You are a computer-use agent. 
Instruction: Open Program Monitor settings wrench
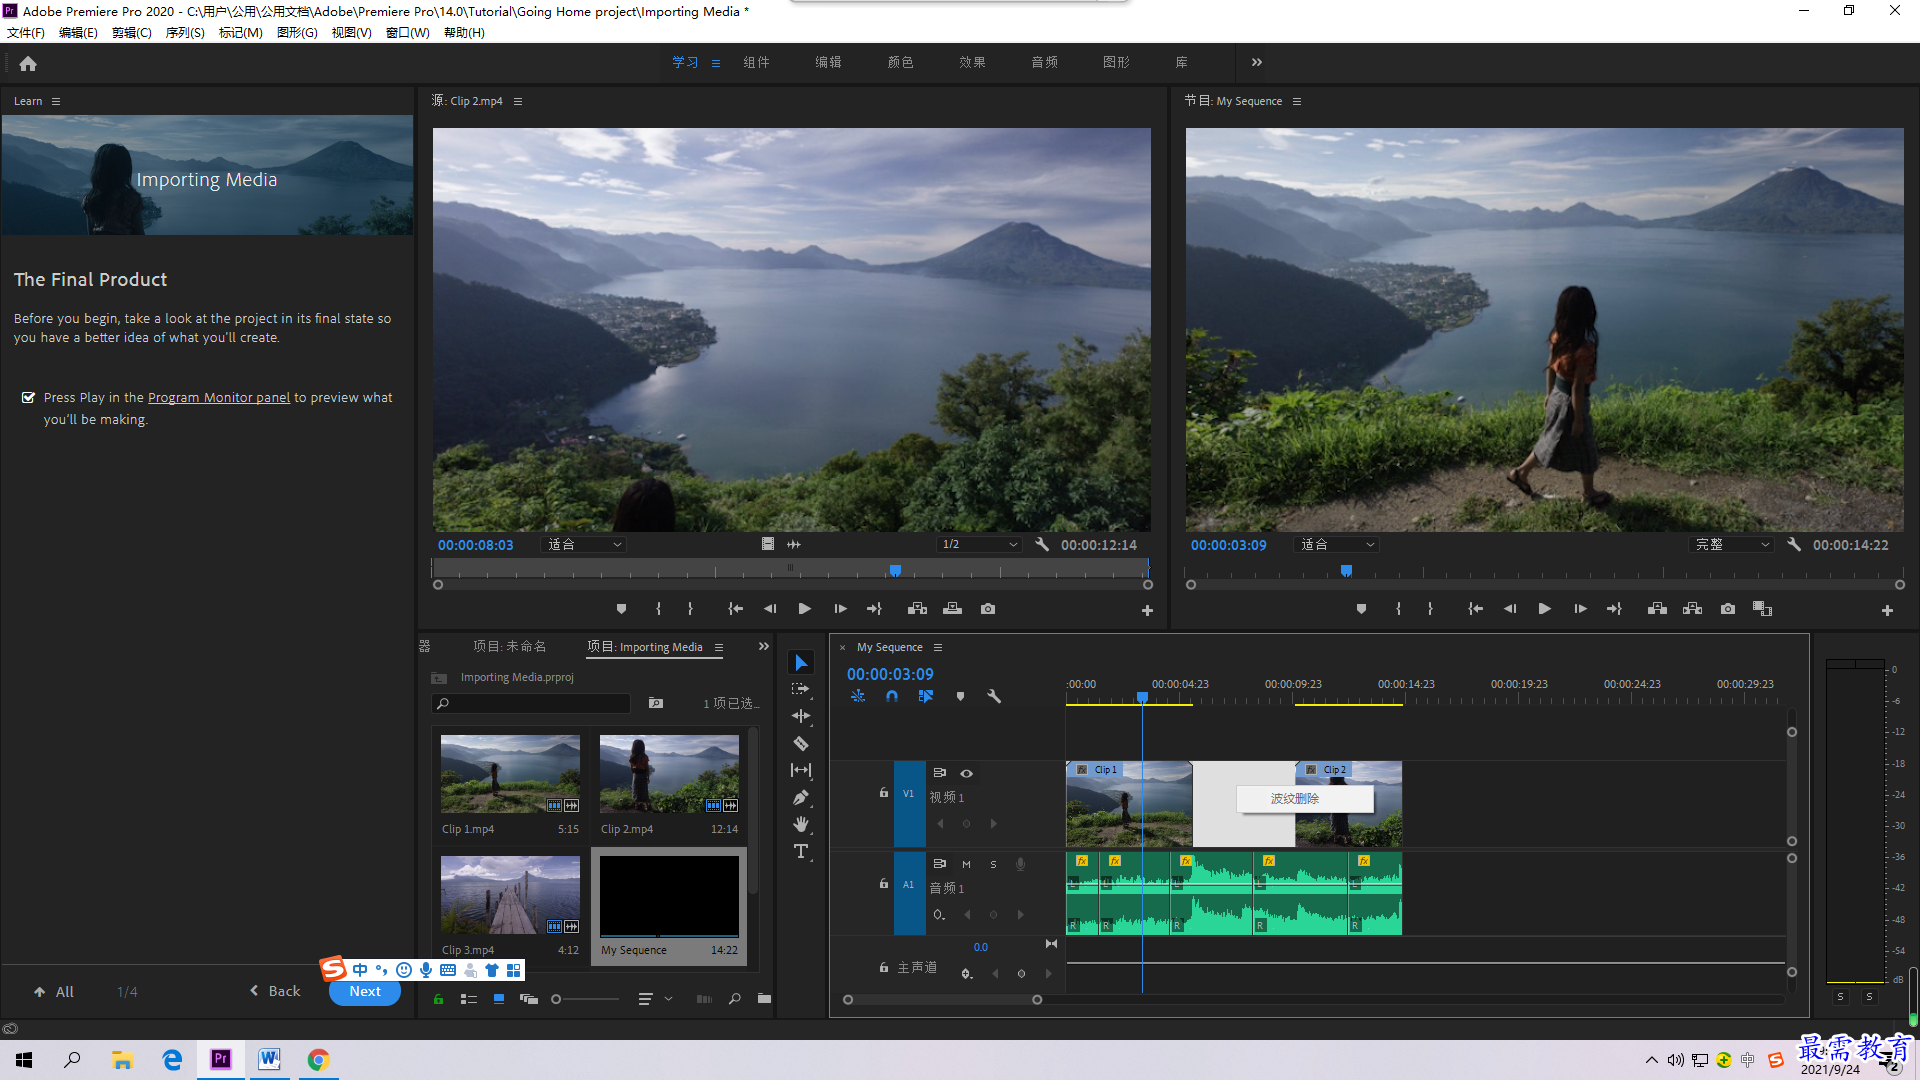(1794, 545)
